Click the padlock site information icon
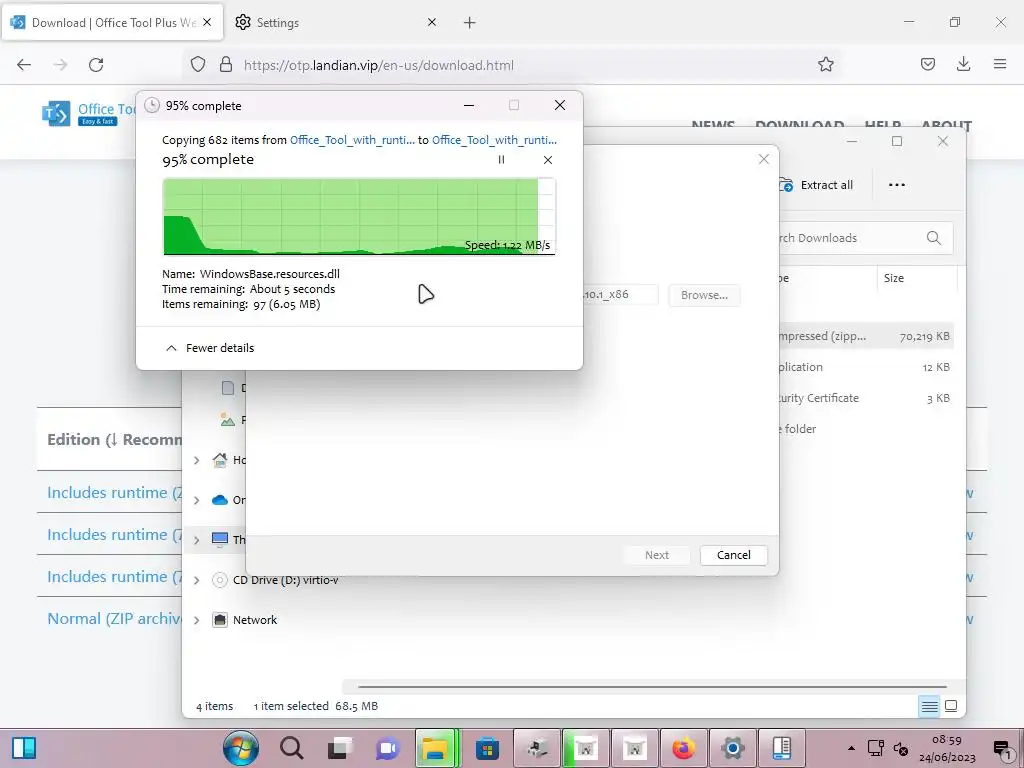This screenshot has width=1024, height=768. (225, 65)
